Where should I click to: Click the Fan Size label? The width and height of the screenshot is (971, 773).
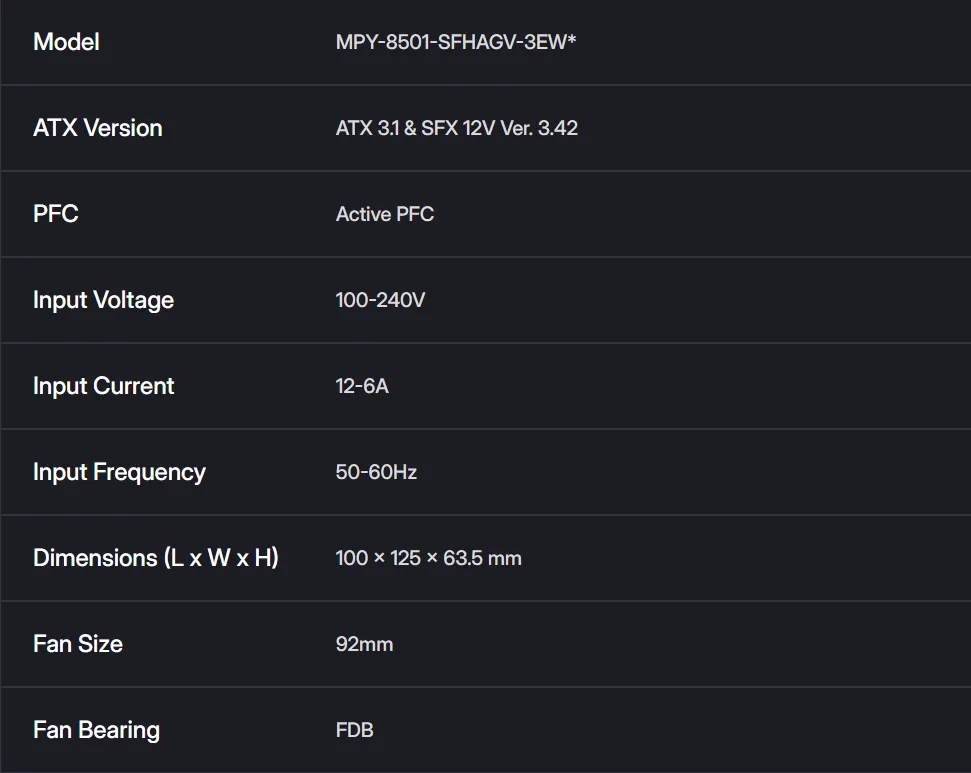77,644
